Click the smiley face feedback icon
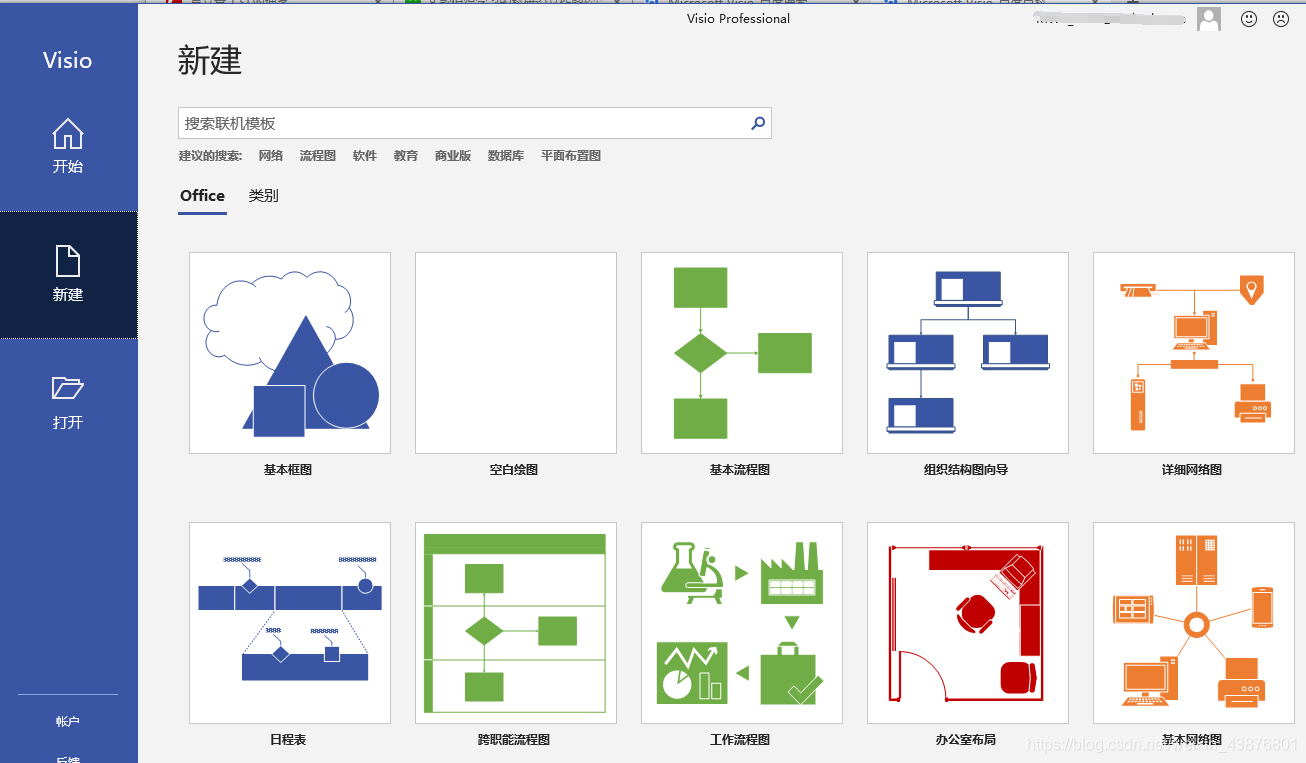 click(1249, 19)
